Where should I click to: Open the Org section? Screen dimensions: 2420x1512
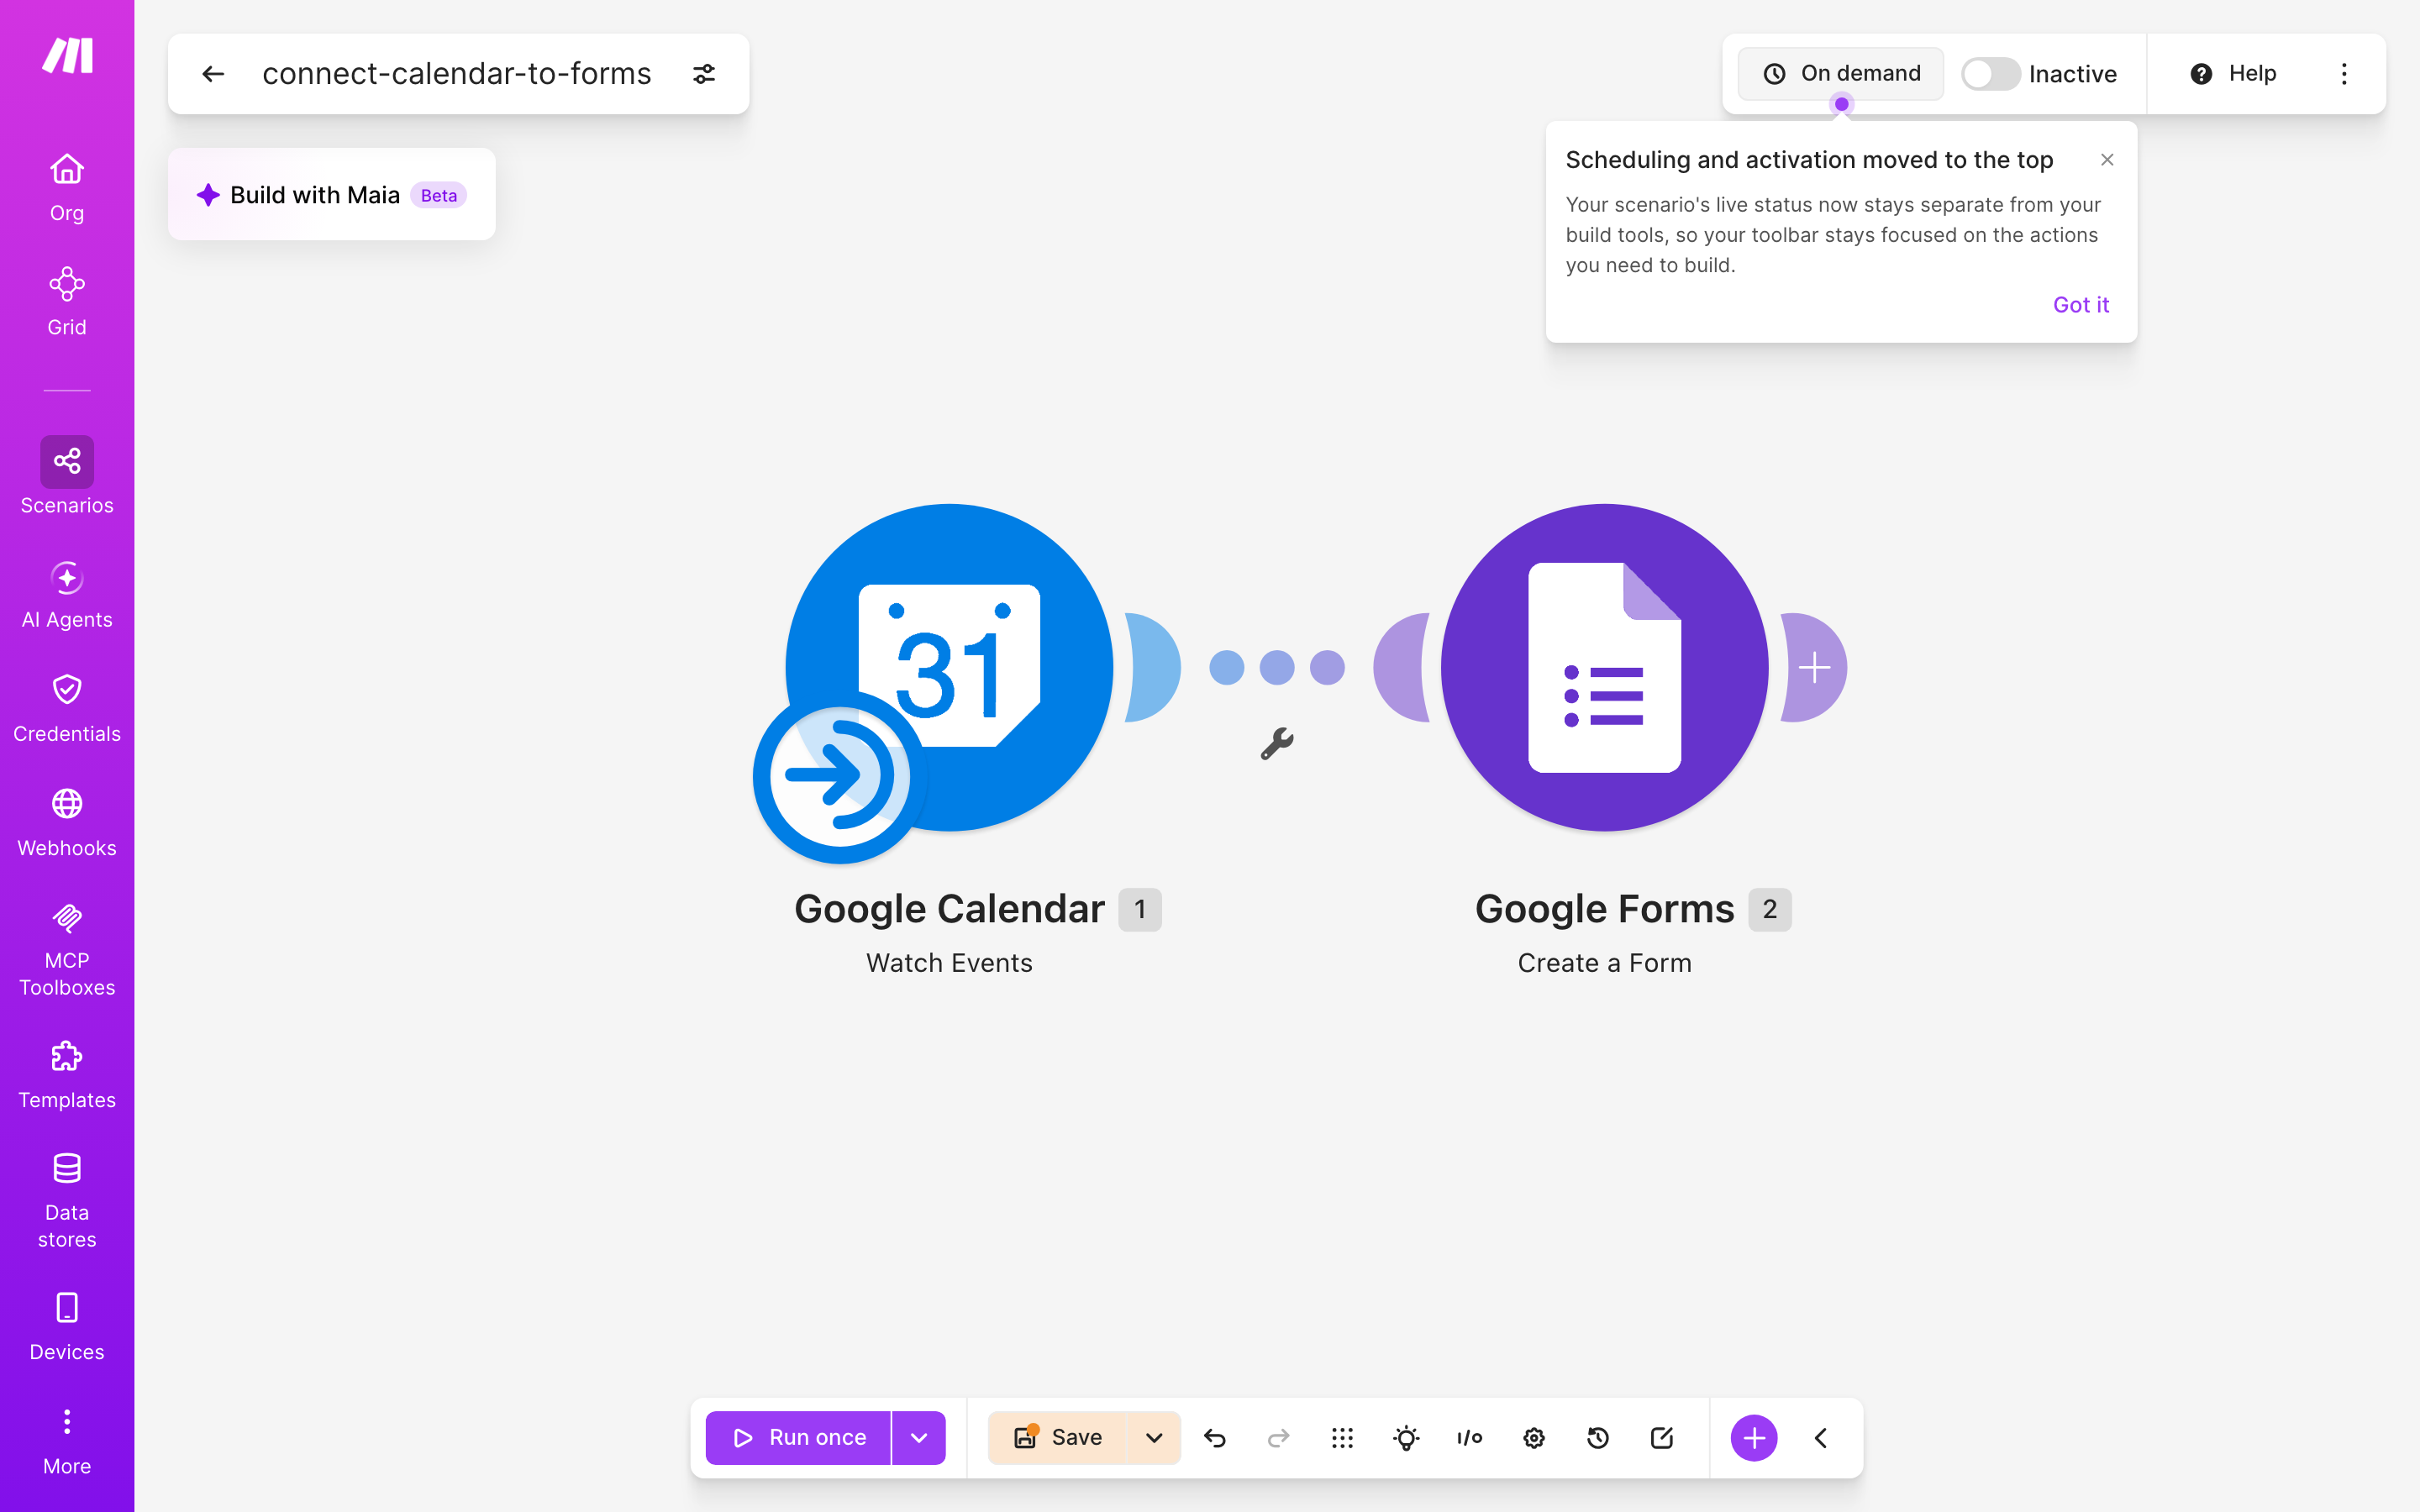pyautogui.click(x=67, y=188)
